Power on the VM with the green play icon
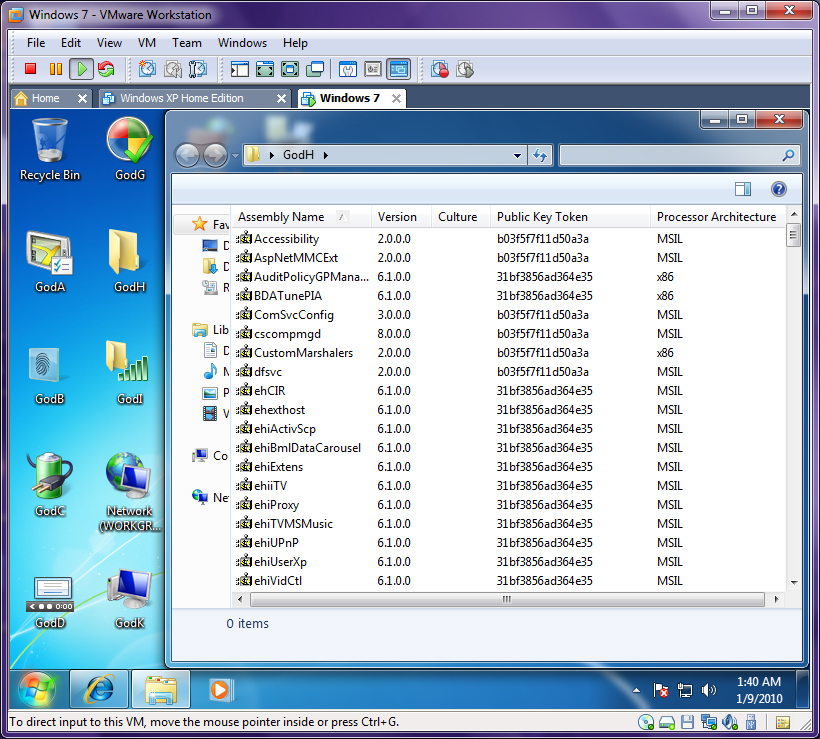The height and width of the screenshot is (739, 820). pyautogui.click(x=82, y=69)
